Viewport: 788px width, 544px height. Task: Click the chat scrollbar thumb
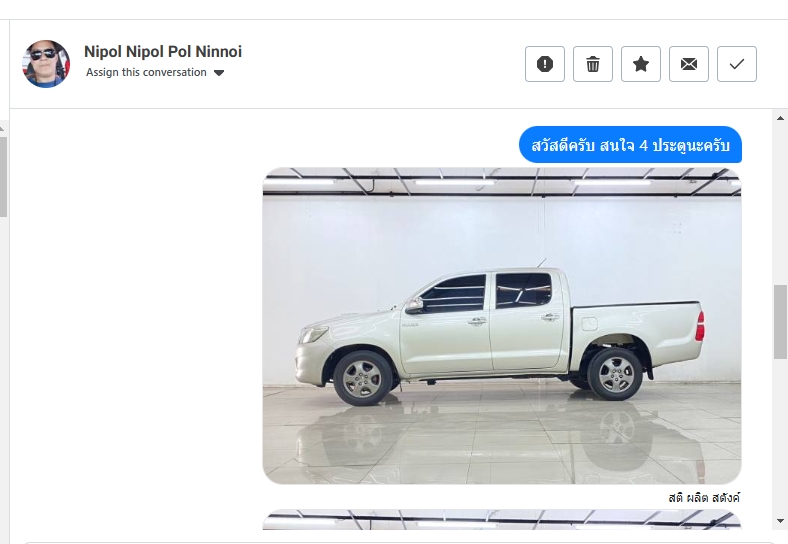(x=780, y=322)
